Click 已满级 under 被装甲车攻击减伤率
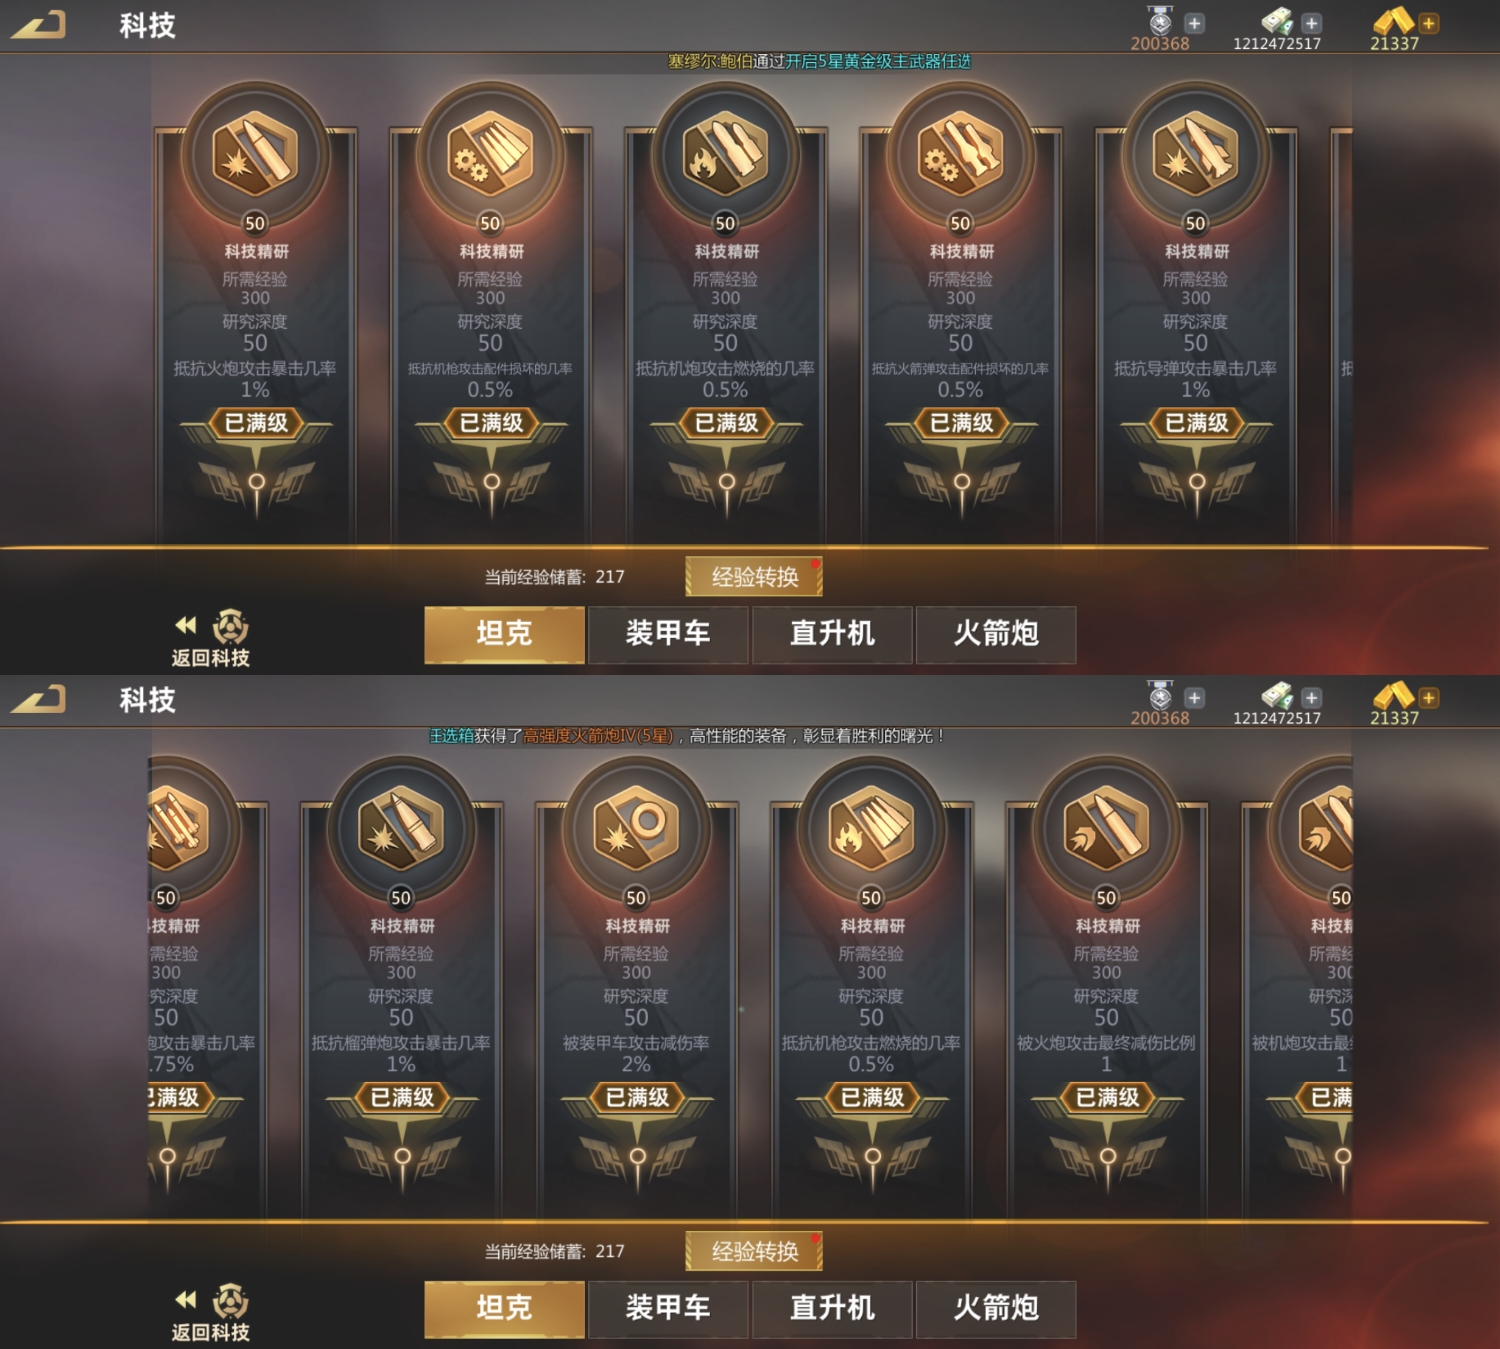This screenshot has width=1500, height=1349. click(x=637, y=1097)
